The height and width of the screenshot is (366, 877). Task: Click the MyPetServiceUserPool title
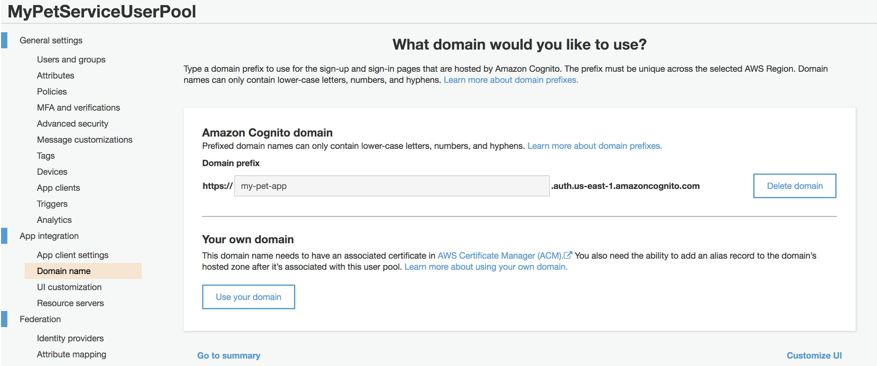(x=102, y=12)
